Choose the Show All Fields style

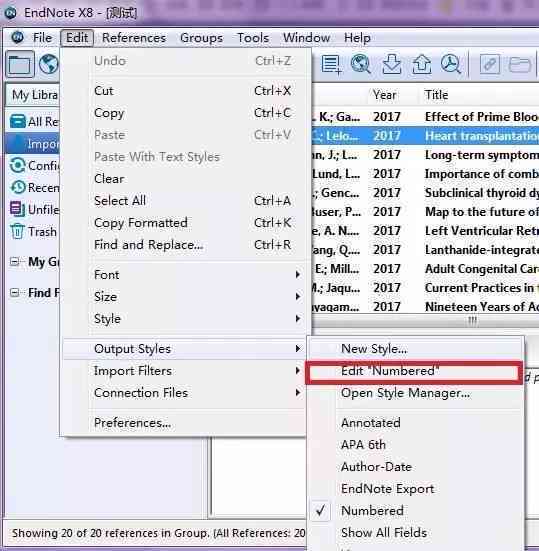415,533
